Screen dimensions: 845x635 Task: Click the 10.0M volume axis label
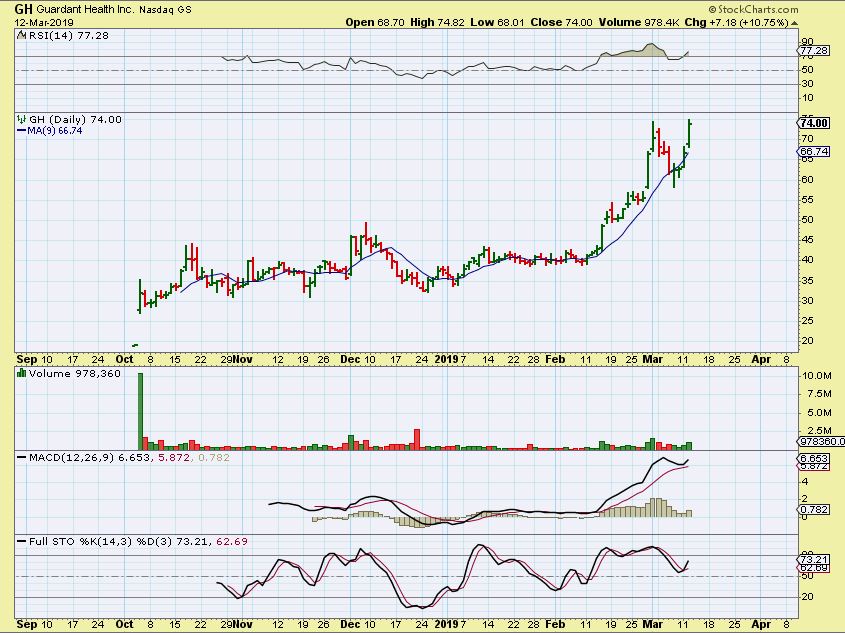(x=816, y=376)
